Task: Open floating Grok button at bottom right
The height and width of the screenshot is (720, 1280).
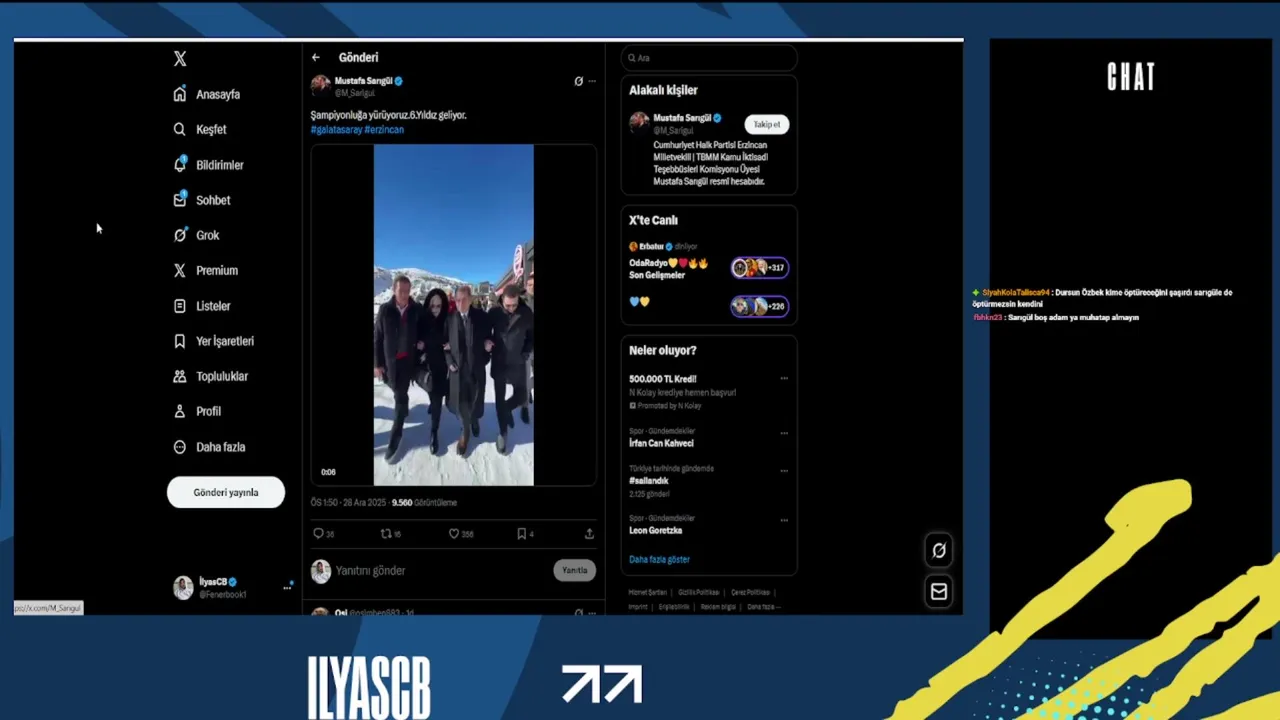Action: tap(939, 550)
